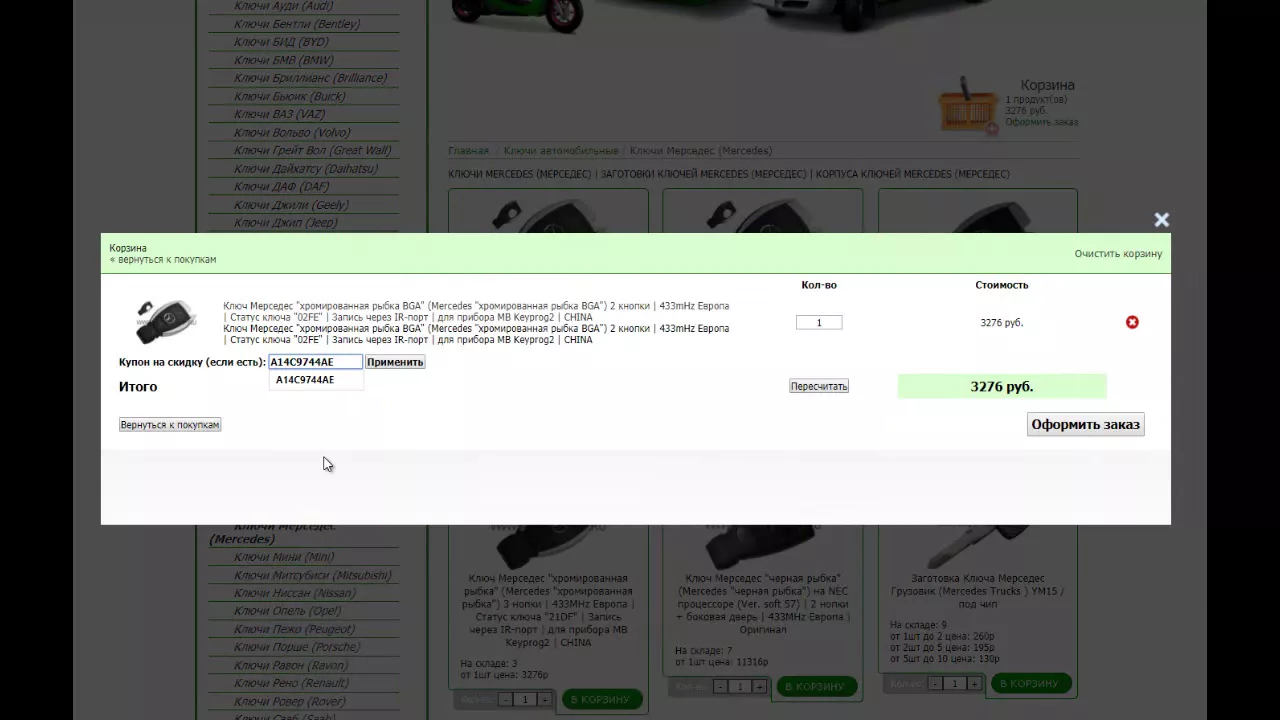Screen dimensions: 1280x720
Task: Open ЗАГОТОВКИ КЛЮЧЕЙ MERCEDES subcategory
Action: point(703,174)
